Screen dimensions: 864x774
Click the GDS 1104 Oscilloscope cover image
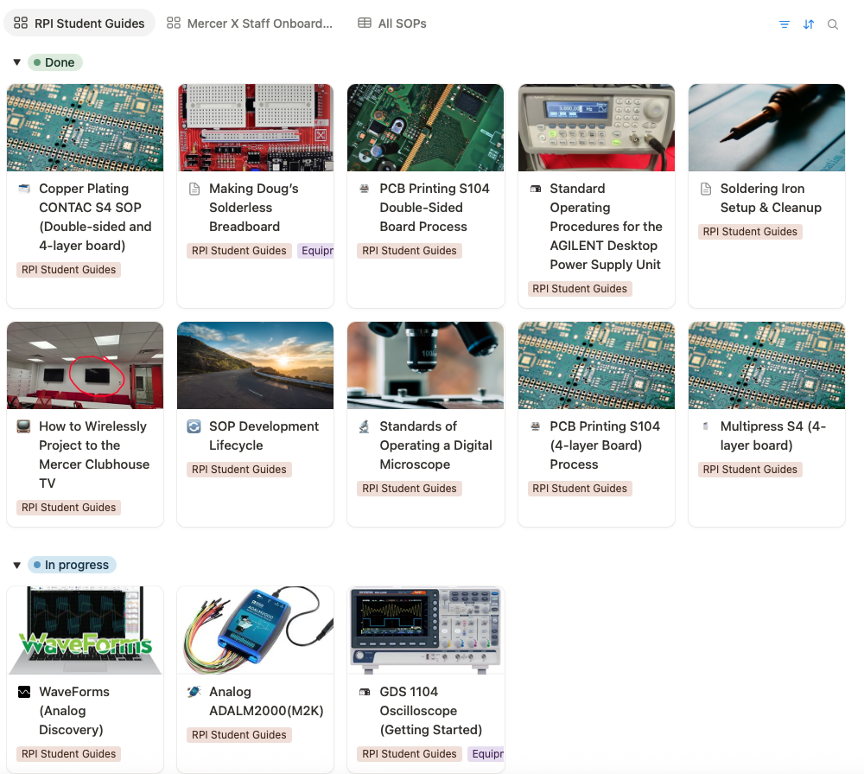pyautogui.click(x=425, y=630)
